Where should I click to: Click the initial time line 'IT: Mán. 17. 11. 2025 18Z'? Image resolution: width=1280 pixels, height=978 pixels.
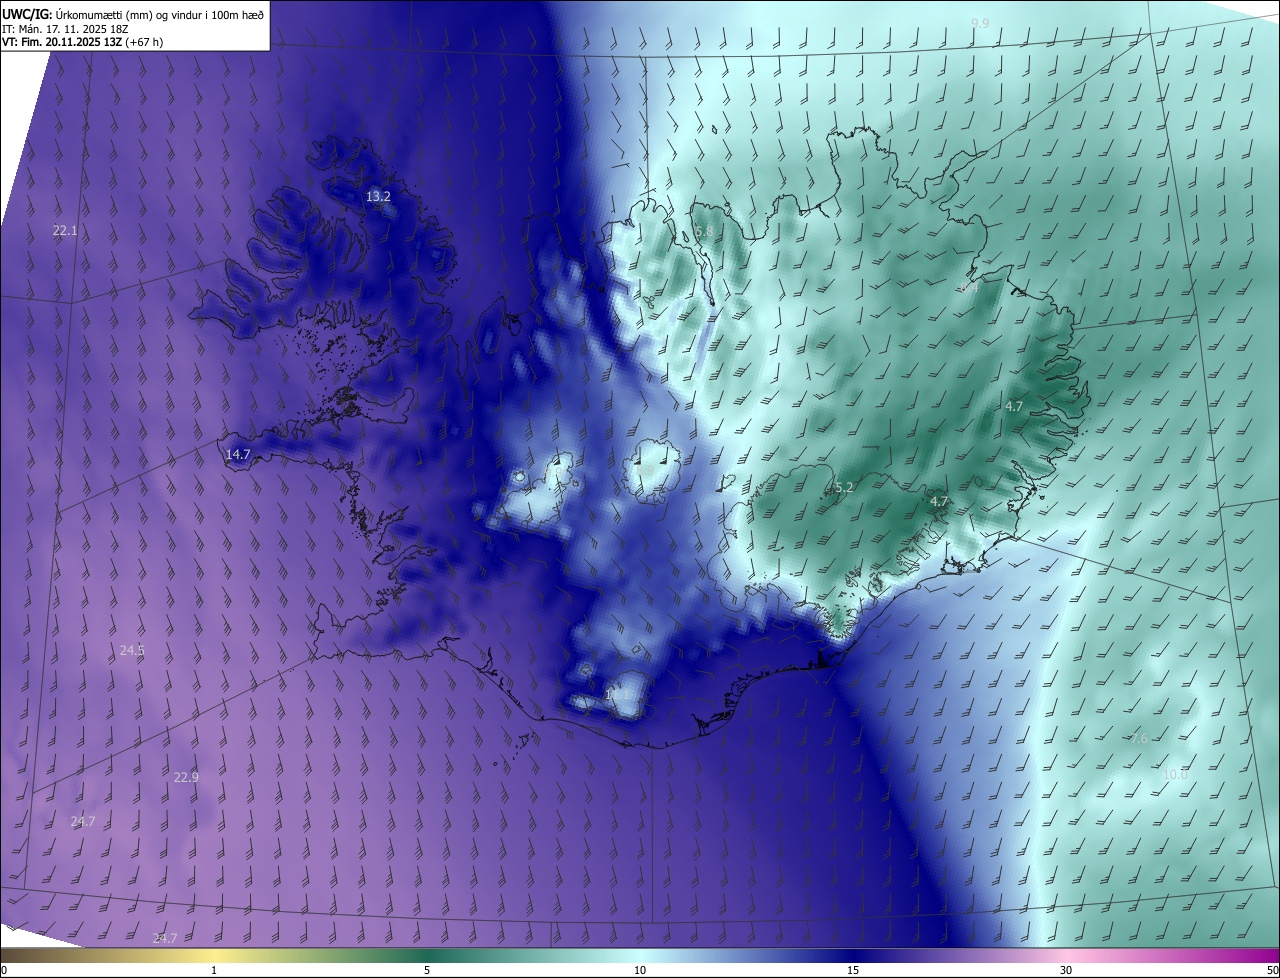click(66, 28)
